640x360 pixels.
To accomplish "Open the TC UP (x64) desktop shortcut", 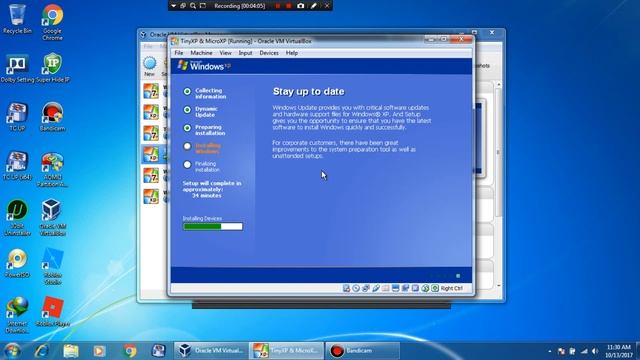I will pyautogui.click(x=17, y=166).
